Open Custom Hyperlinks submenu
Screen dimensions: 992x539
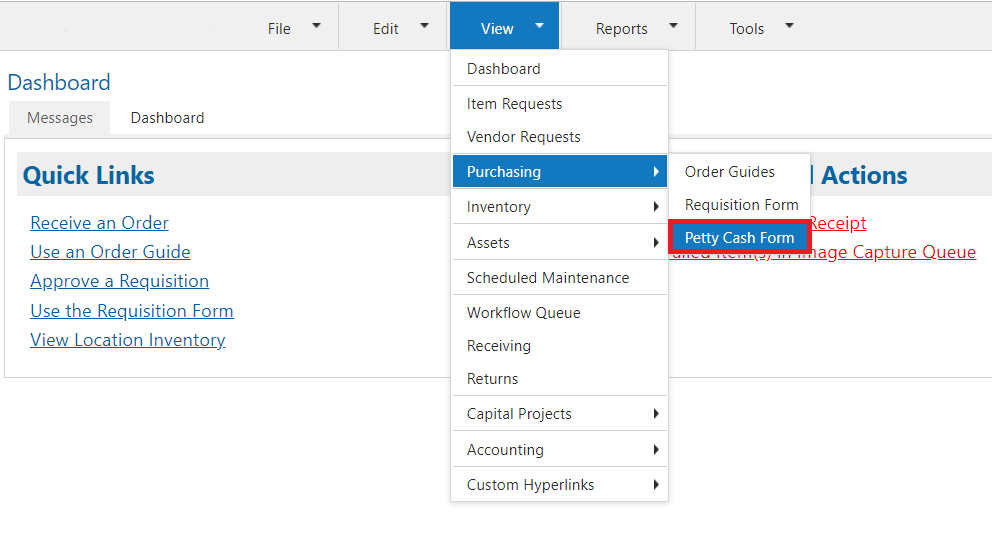coord(559,485)
